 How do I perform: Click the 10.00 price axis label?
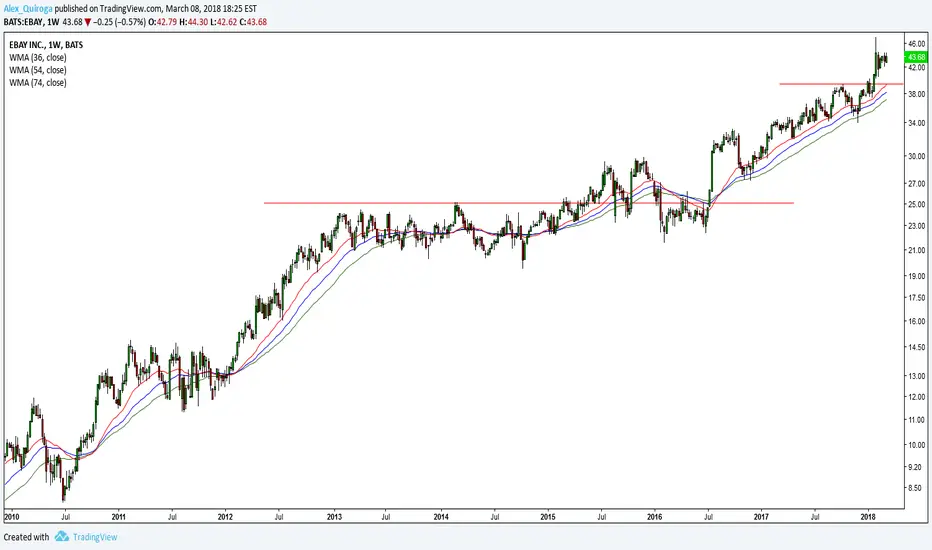tap(917, 445)
